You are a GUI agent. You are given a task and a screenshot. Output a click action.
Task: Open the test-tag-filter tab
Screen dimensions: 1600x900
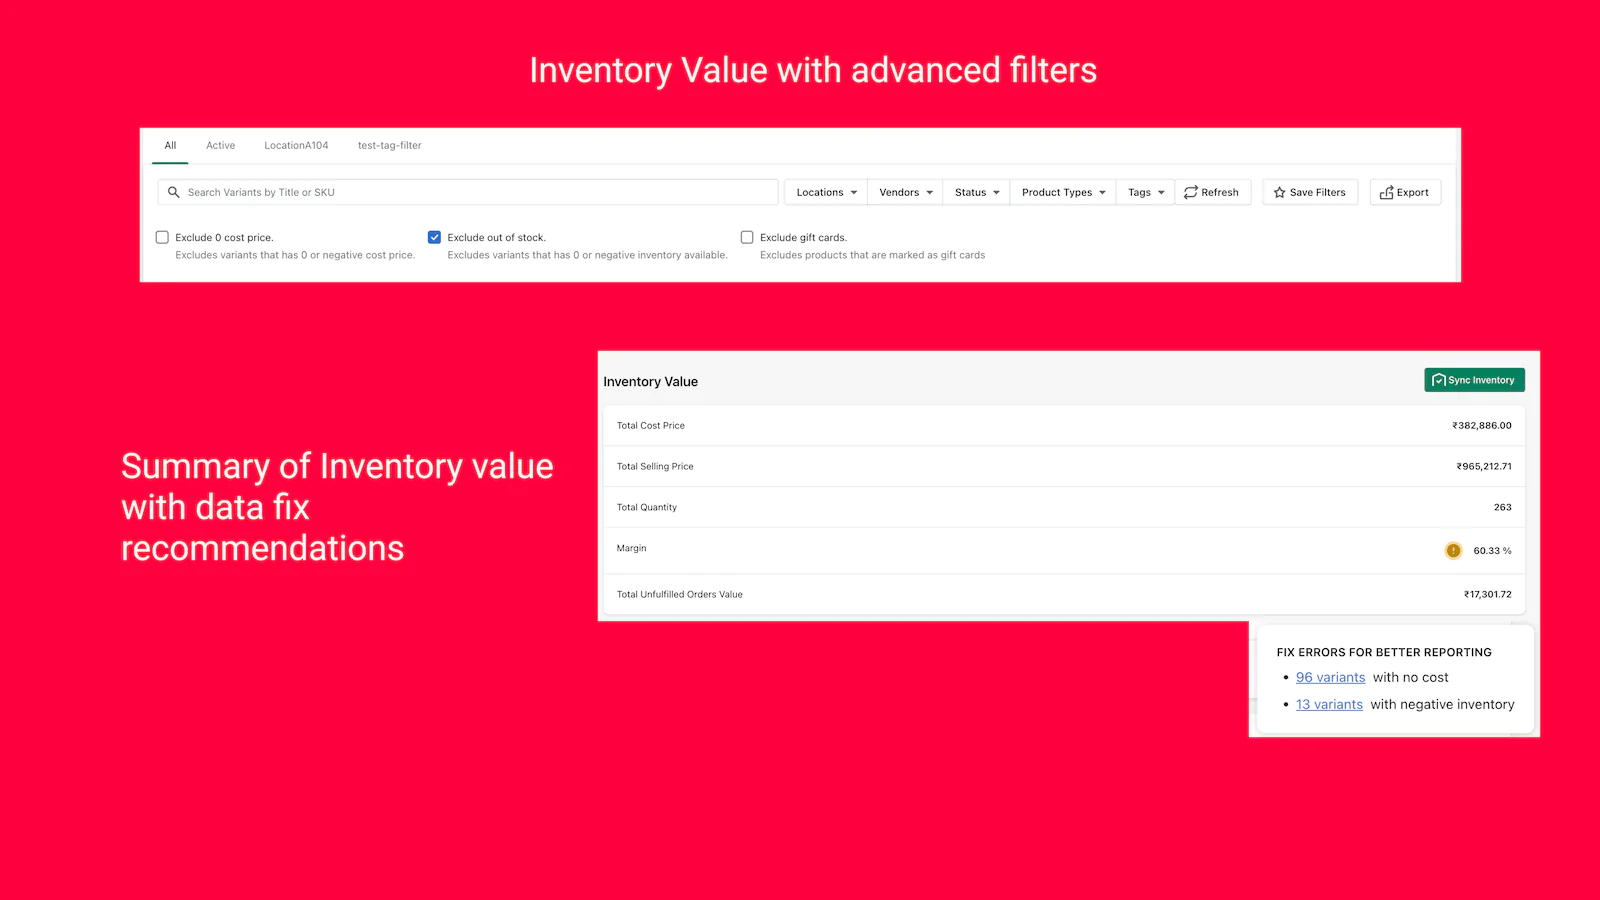point(389,145)
